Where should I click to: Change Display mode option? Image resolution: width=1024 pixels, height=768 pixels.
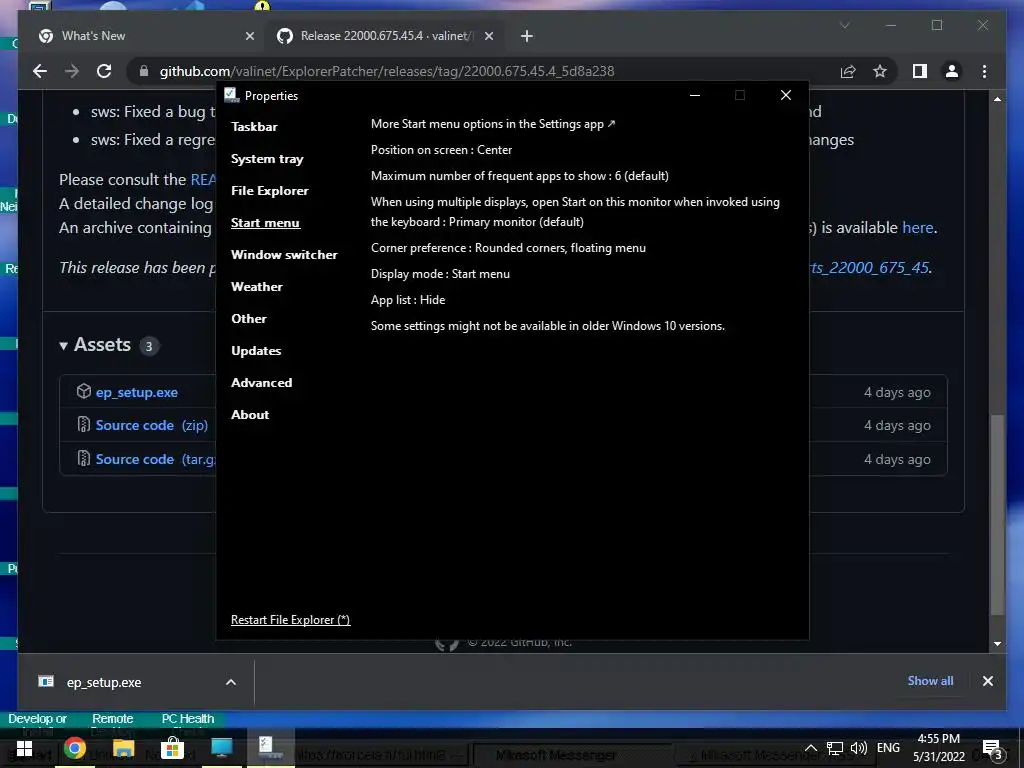click(x=440, y=274)
